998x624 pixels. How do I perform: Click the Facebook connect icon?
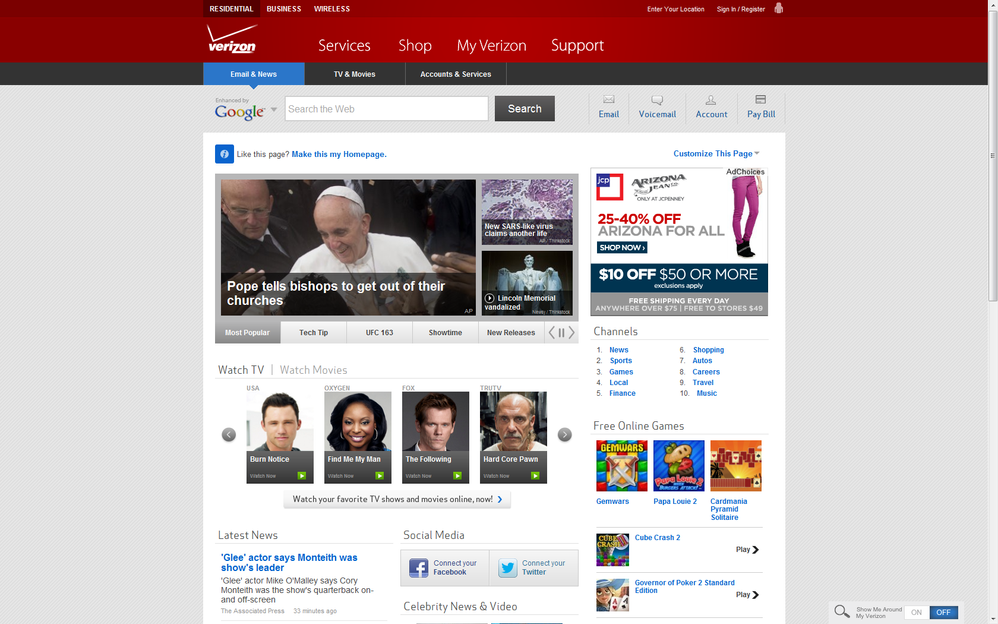[x=419, y=568]
